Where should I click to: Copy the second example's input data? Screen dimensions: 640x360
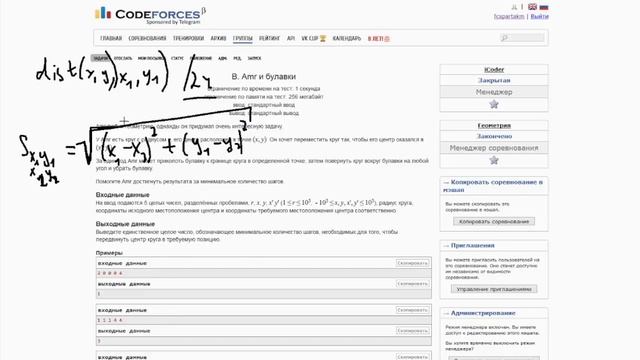point(412,310)
